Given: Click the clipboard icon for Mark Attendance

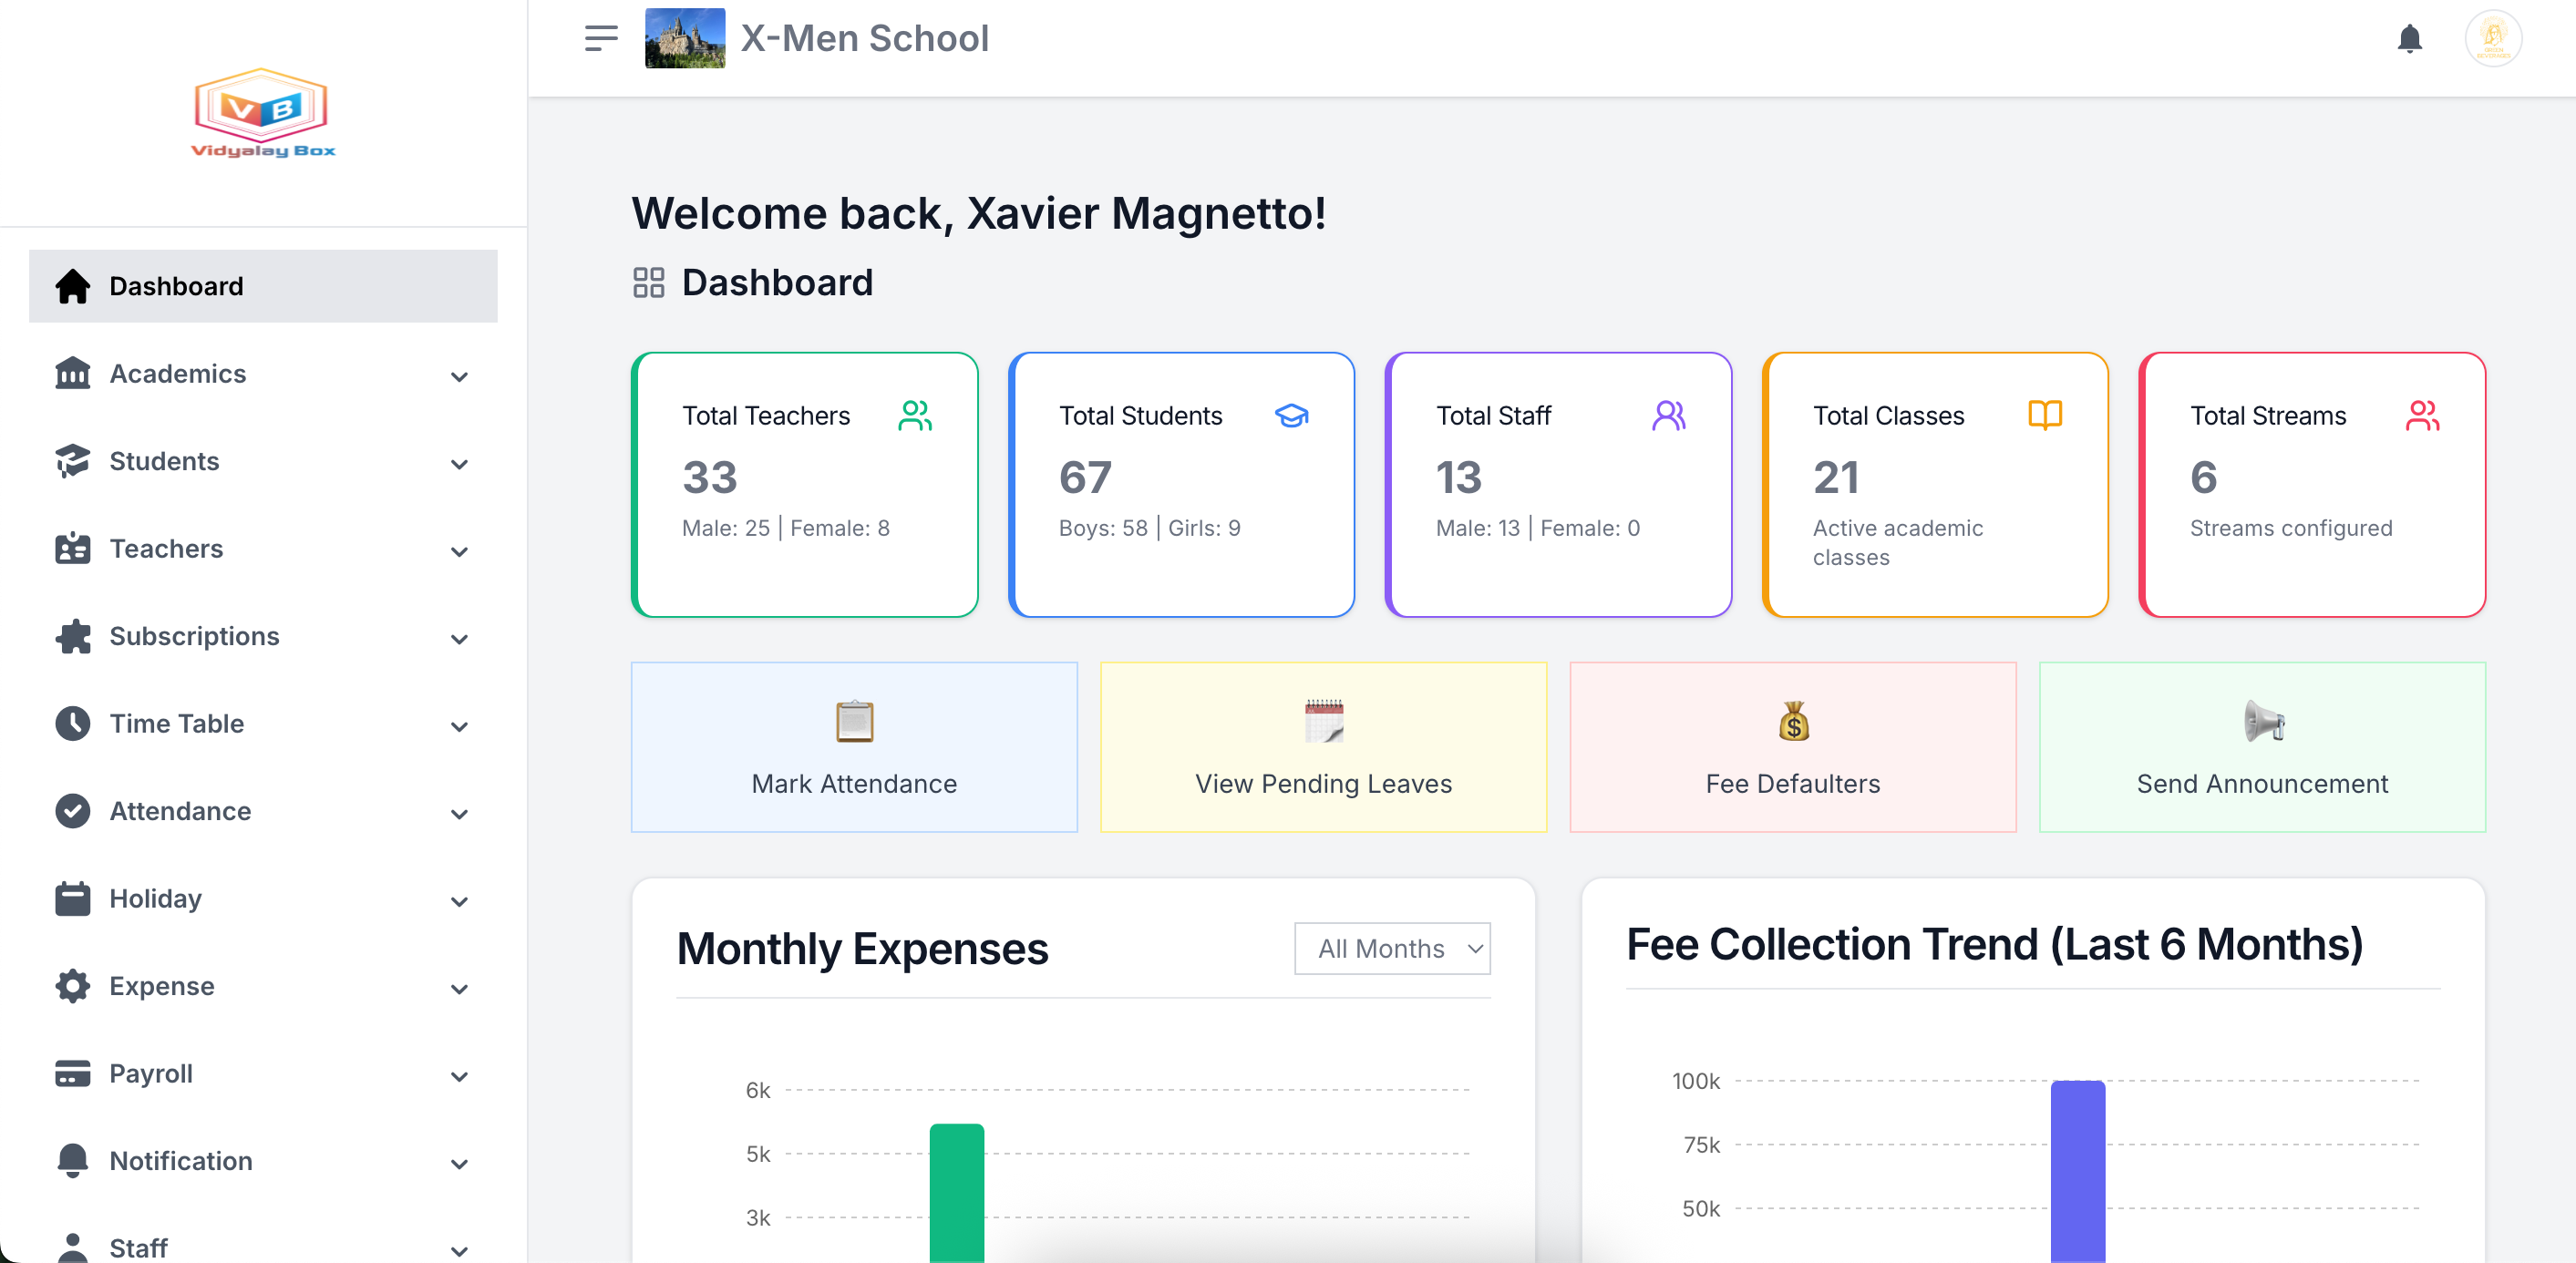Looking at the screenshot, I should pos(854,721).
